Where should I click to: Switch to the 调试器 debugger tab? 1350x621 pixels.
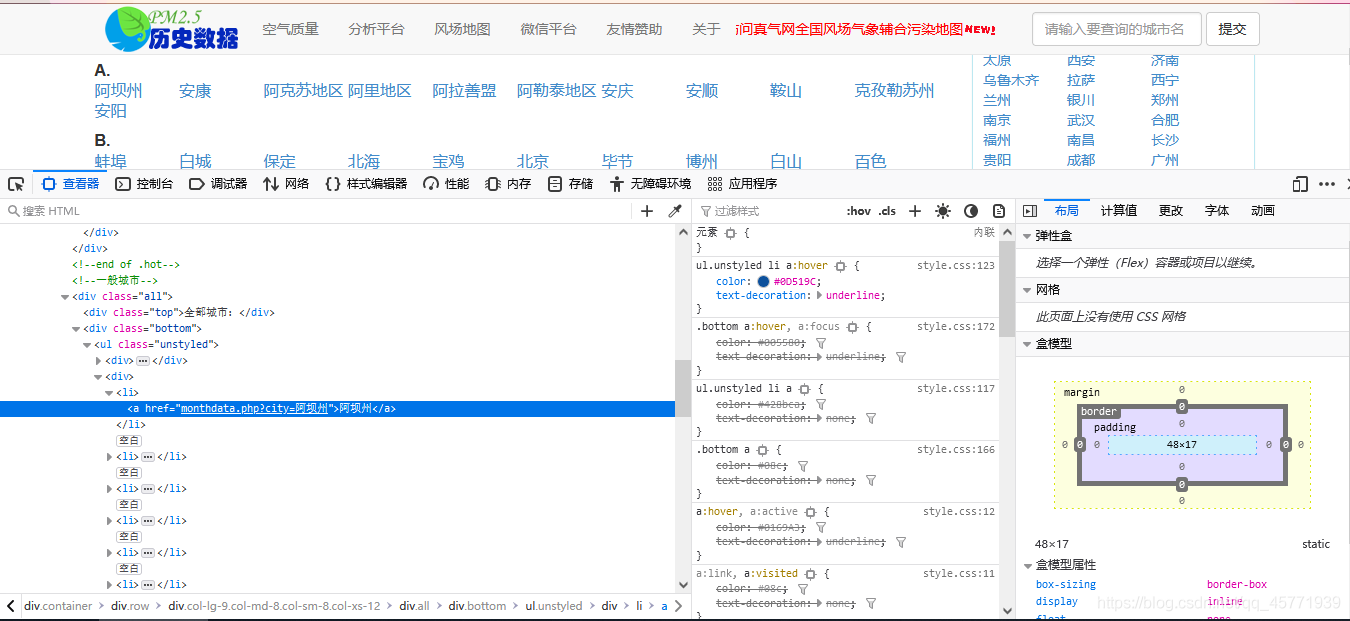218,184
